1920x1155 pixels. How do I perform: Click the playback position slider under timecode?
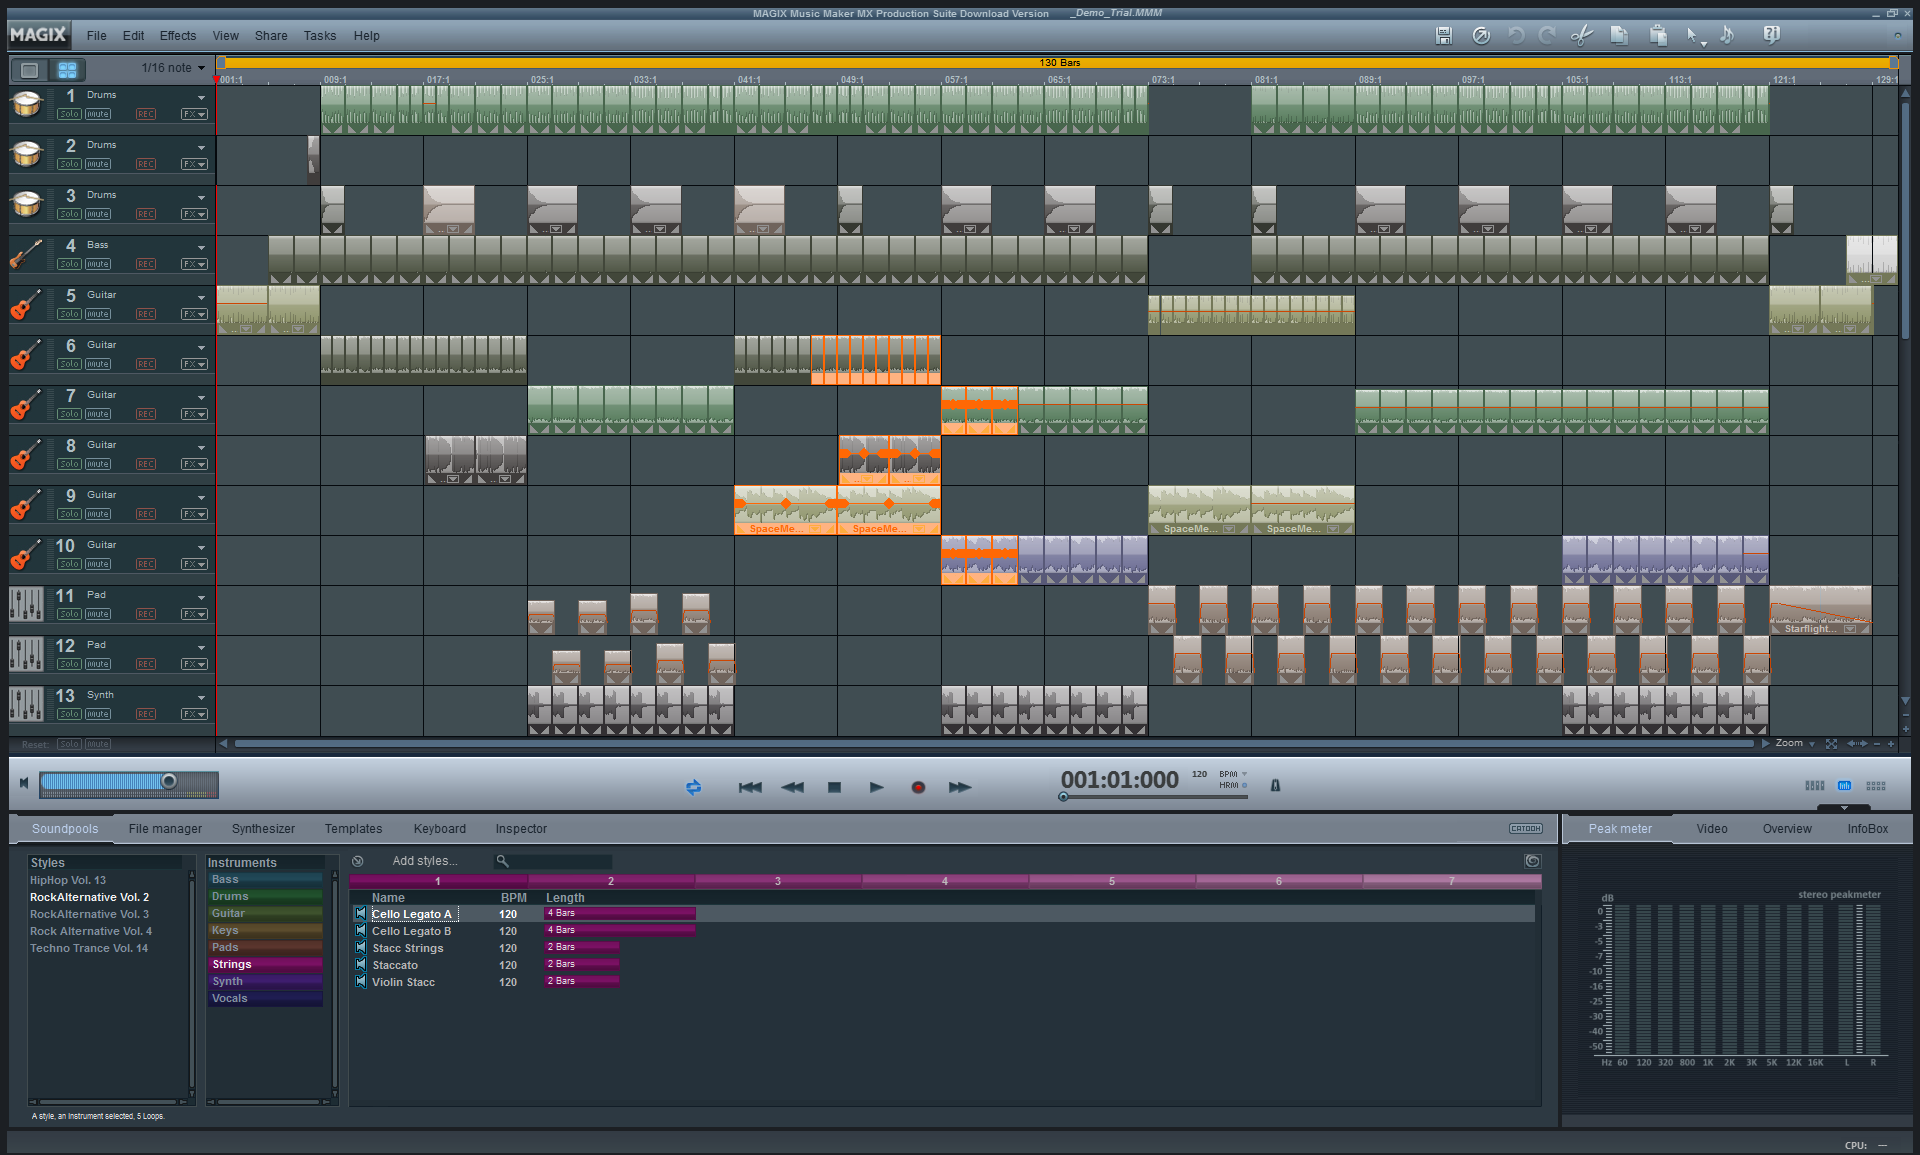tap(1155, 797)
